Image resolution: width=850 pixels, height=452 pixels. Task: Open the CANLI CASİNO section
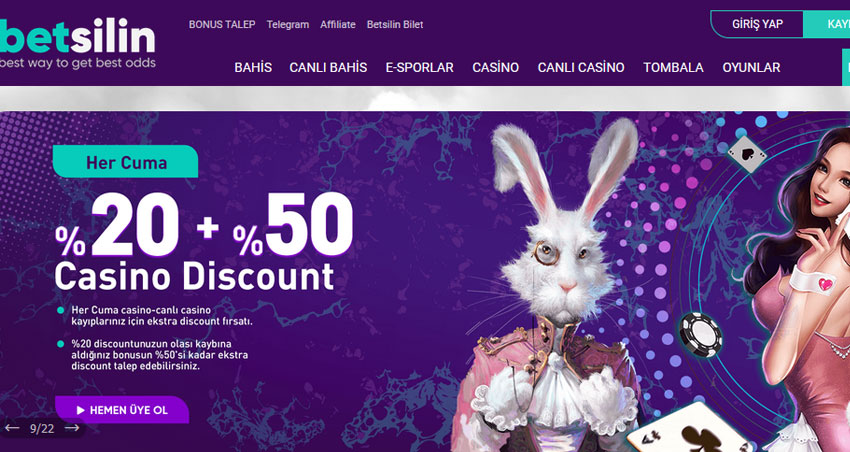pos(581,67)
